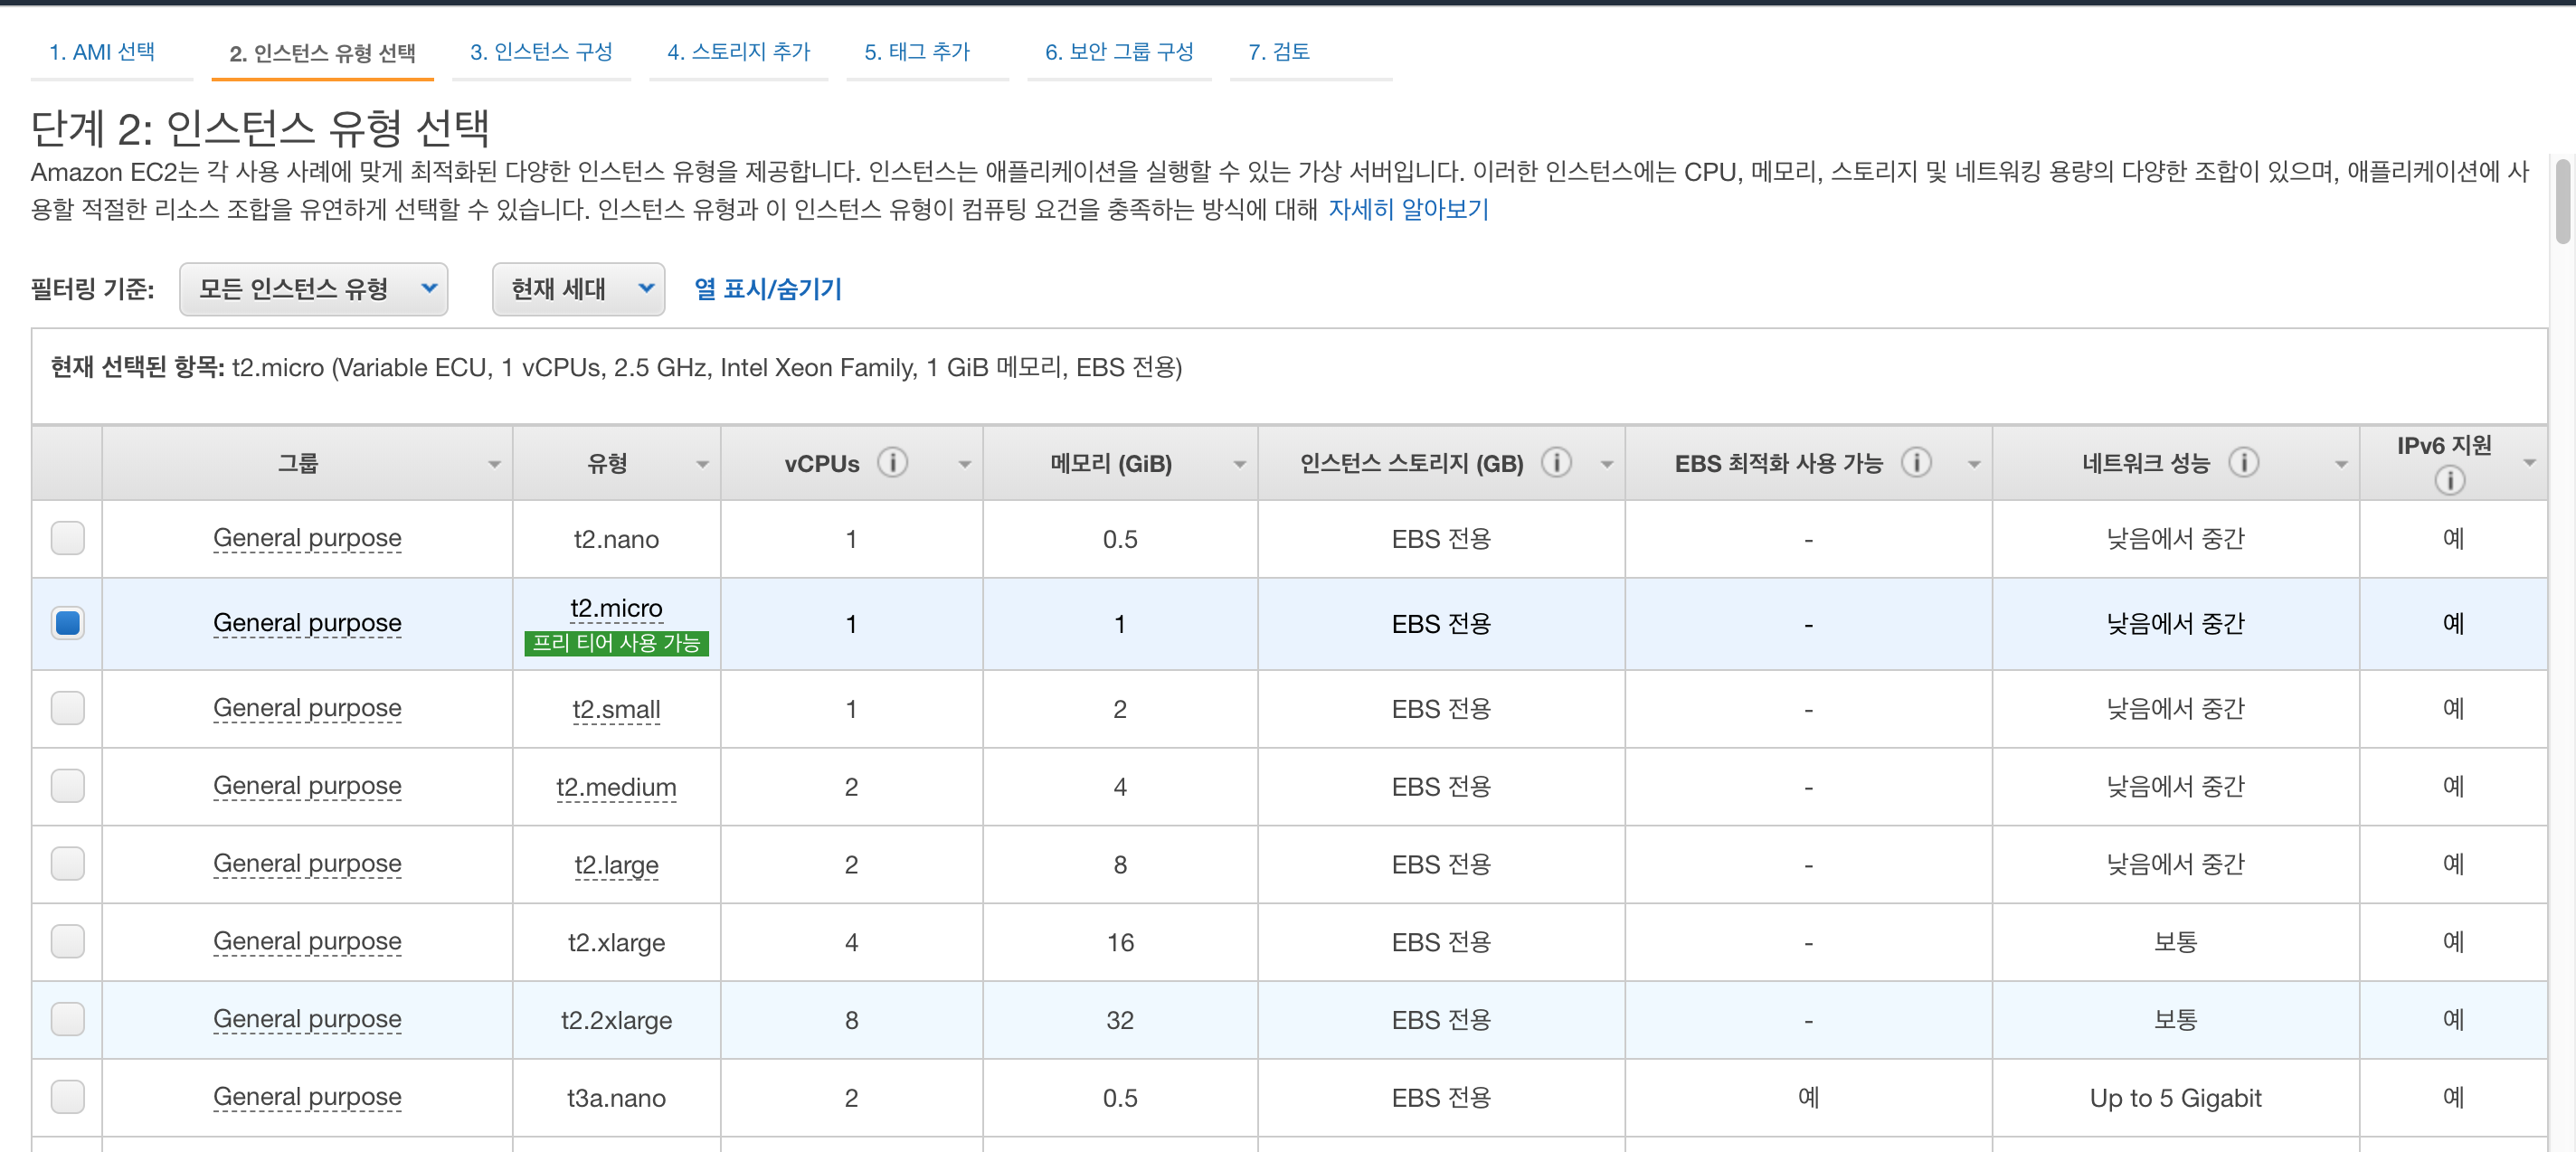Screen dimensions: 2576x1152
Task: Check the t2.medium instance row
Action: (x=68, y=786)
